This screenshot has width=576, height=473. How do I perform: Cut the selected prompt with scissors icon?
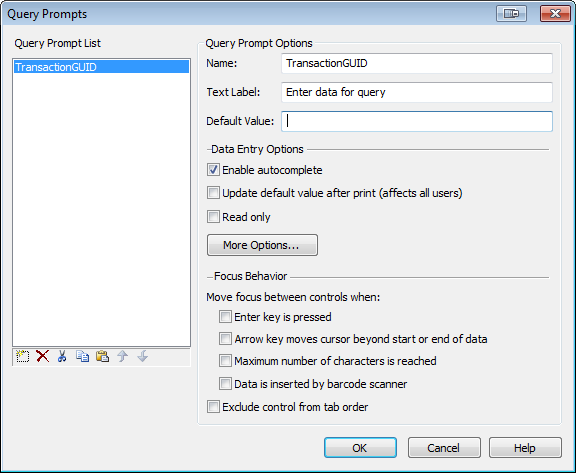(x=62, y=356)
